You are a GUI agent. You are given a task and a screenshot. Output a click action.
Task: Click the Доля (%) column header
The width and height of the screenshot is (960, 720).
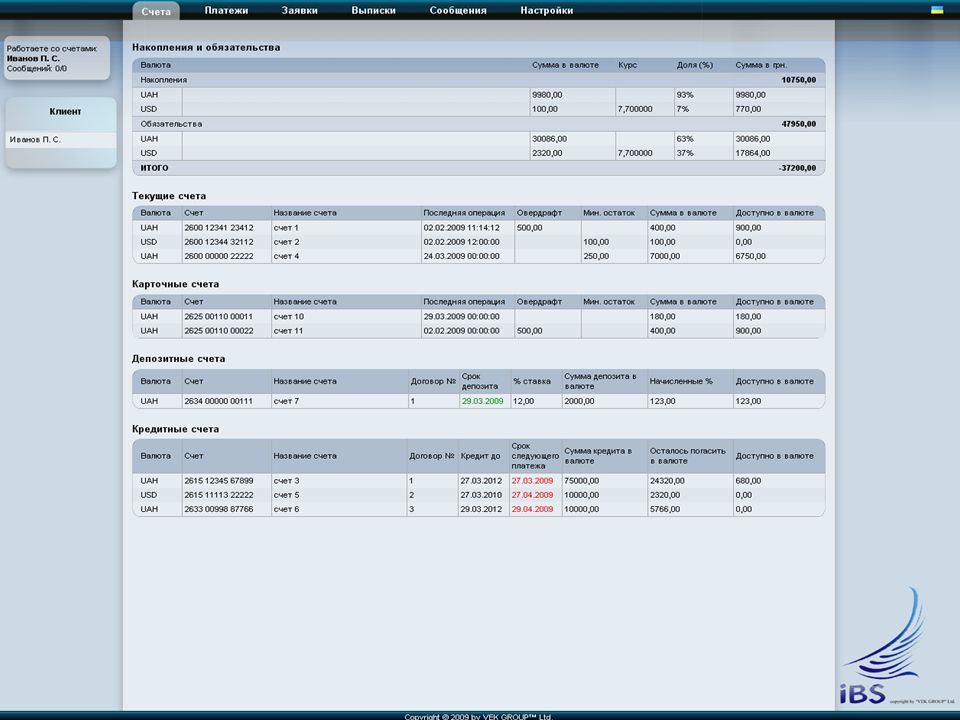695,65
